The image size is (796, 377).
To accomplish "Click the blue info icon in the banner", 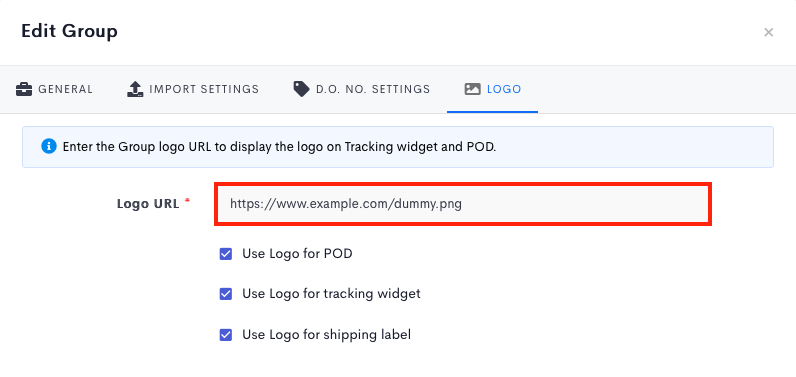I will 49,147.
